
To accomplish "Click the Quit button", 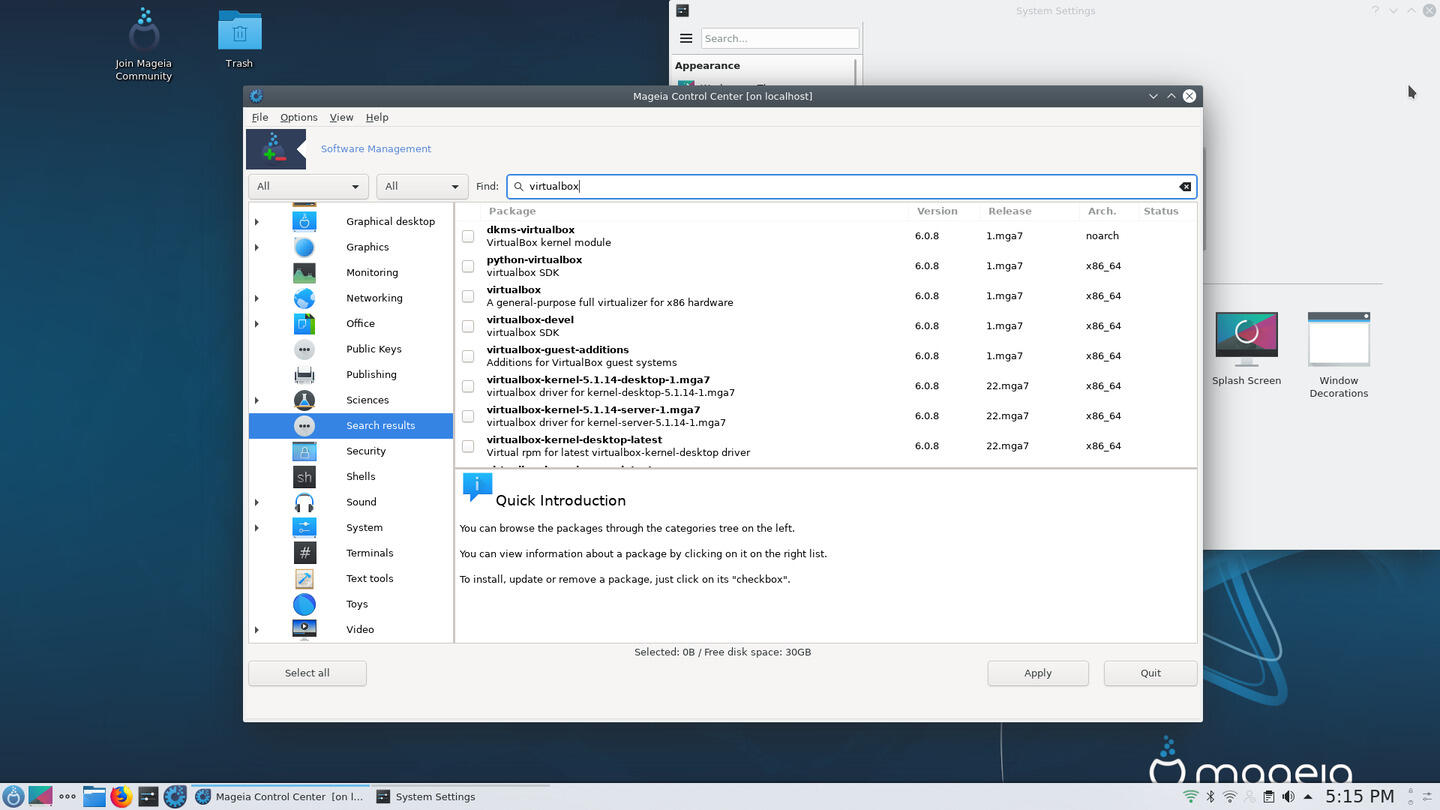I will (1150, 673).
